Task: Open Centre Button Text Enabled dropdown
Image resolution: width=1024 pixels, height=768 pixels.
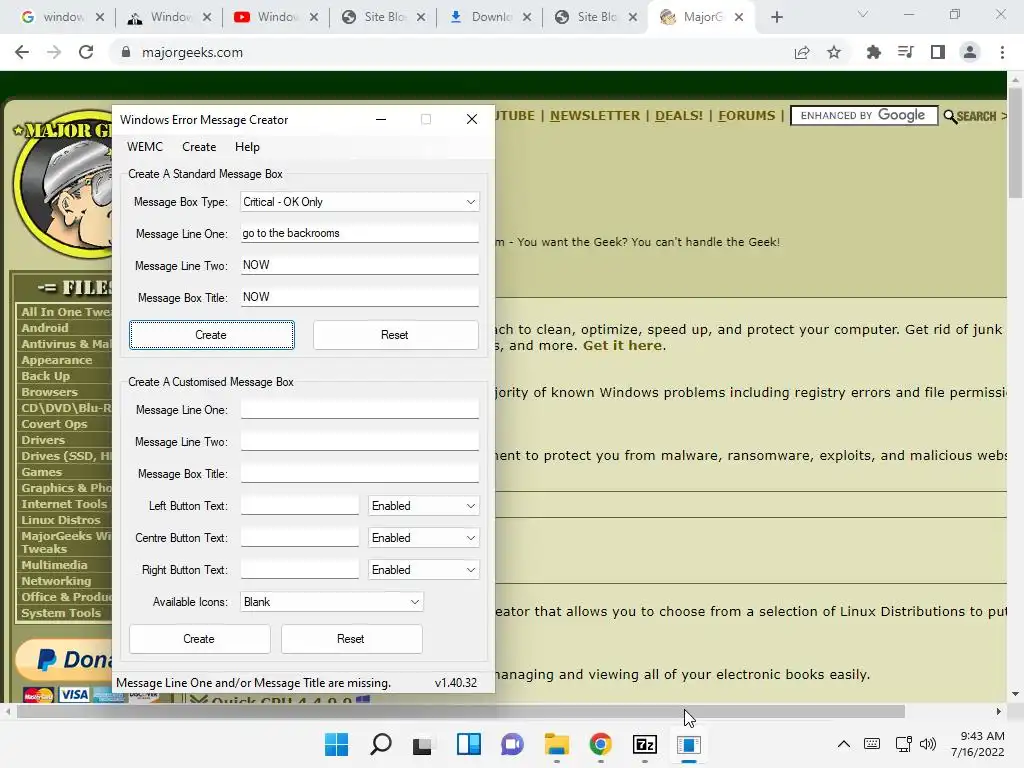Action: 423,538
